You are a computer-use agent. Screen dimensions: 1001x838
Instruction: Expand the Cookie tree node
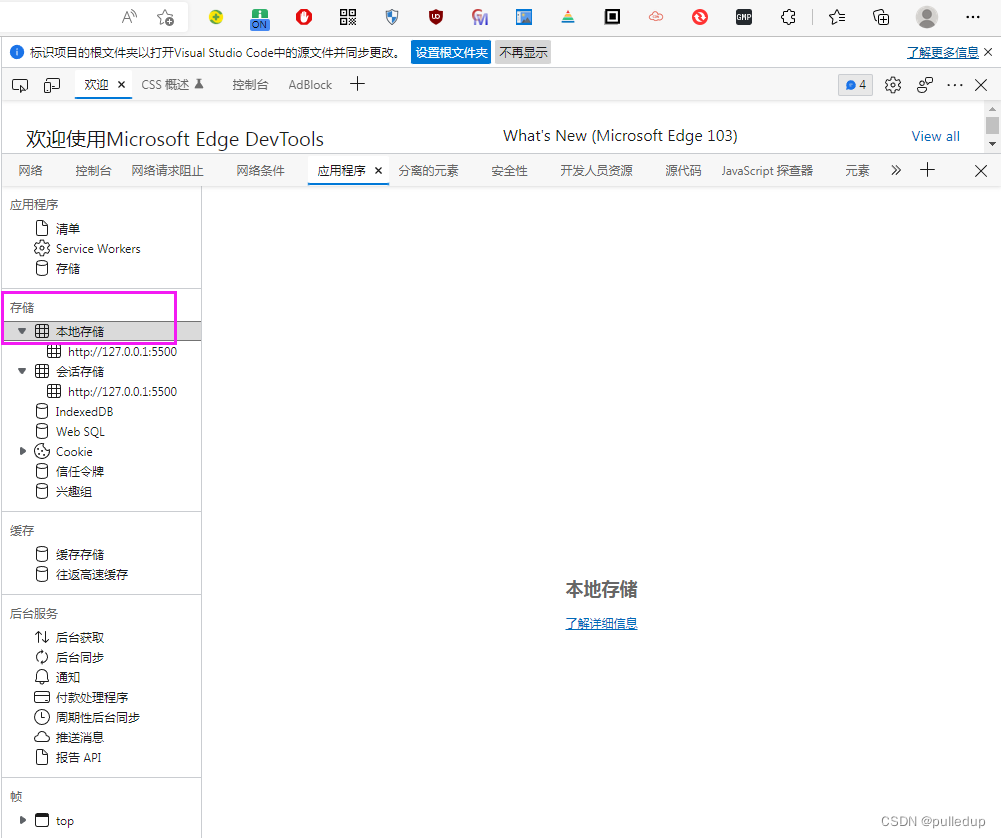click(x=23, y=451)
